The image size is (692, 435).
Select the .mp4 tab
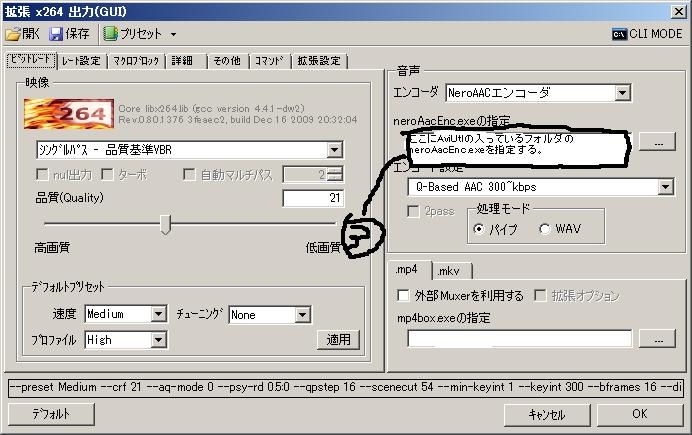coord(409,270)
